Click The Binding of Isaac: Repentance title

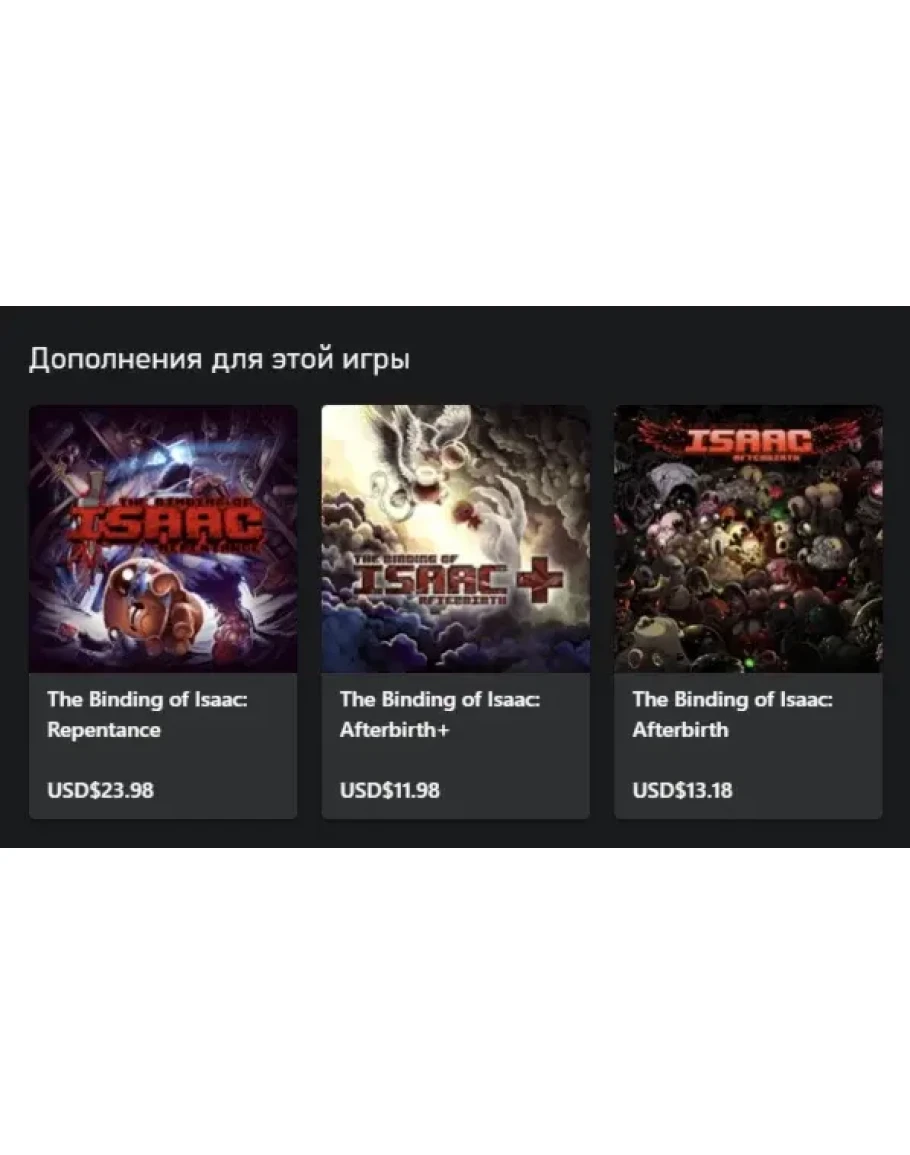point(147,714)
